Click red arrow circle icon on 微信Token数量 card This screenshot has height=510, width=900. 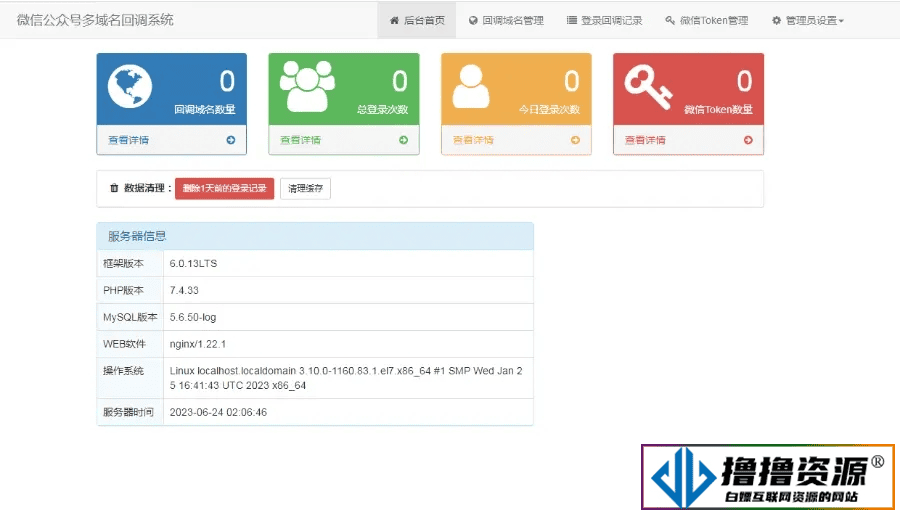click(748, 140)
